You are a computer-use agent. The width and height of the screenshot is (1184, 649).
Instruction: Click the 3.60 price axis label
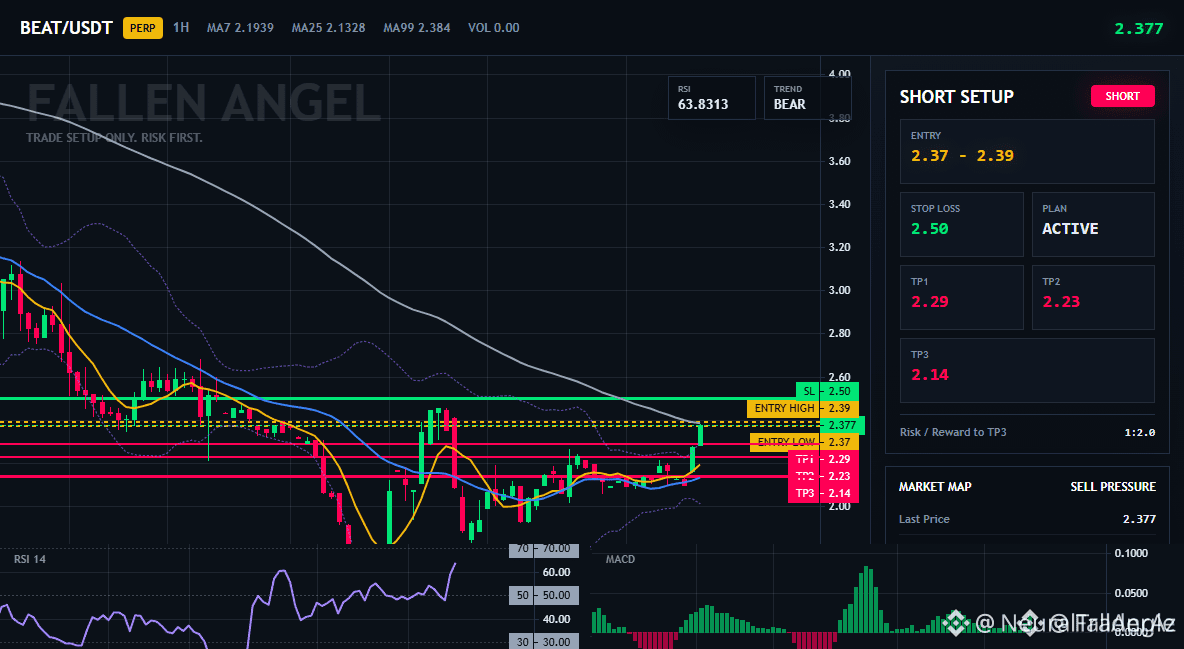point(840,161)
